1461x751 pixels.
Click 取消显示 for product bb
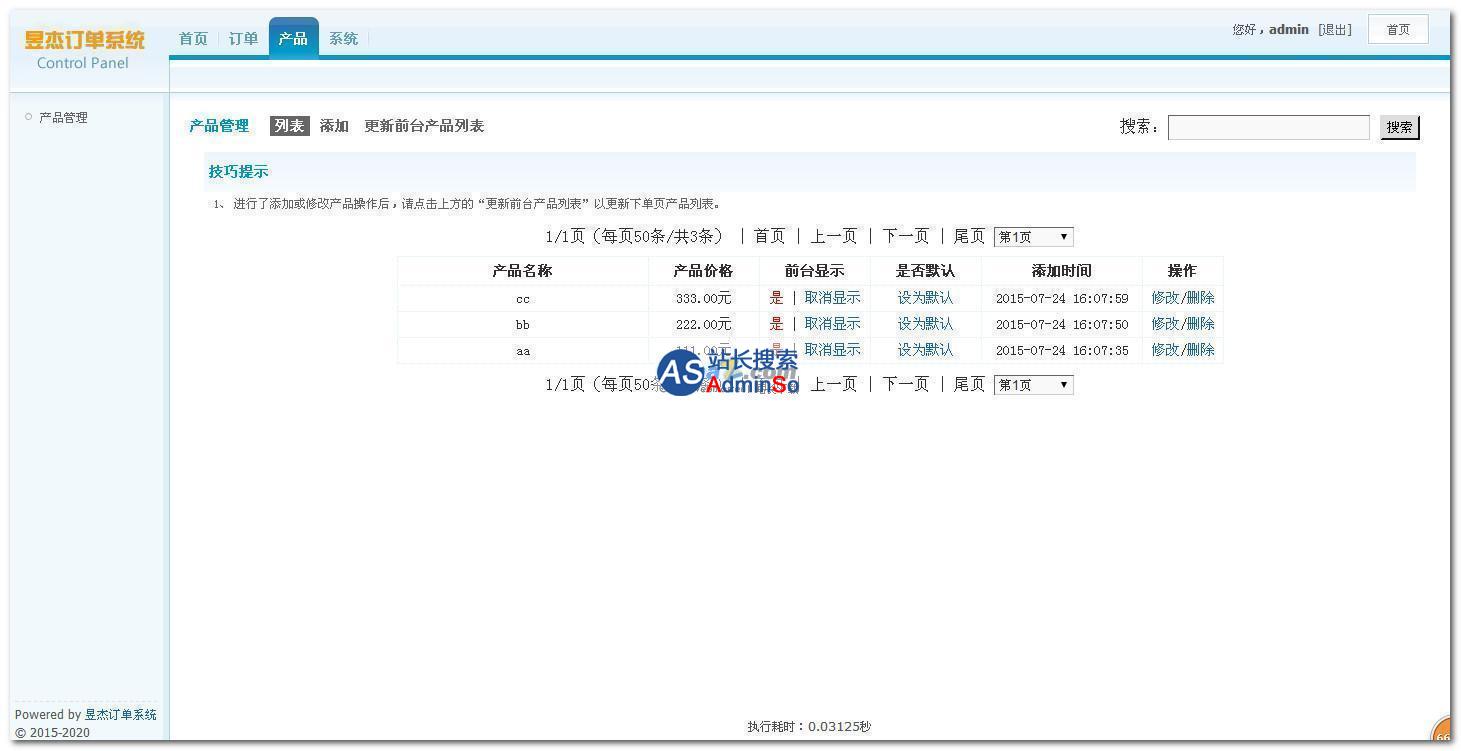tap(832, 324)
